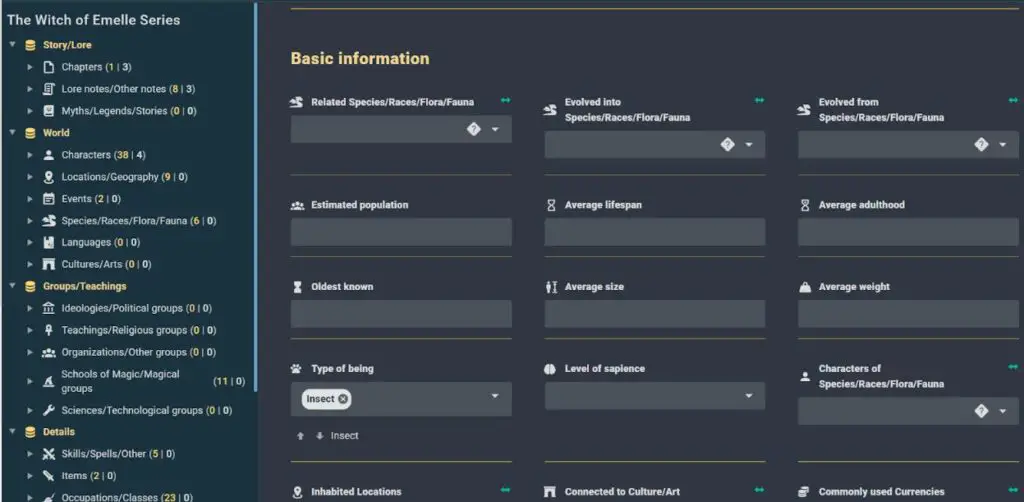
Task: Click the Locations/Geography pin icon
Action: (x=49, y=177)
